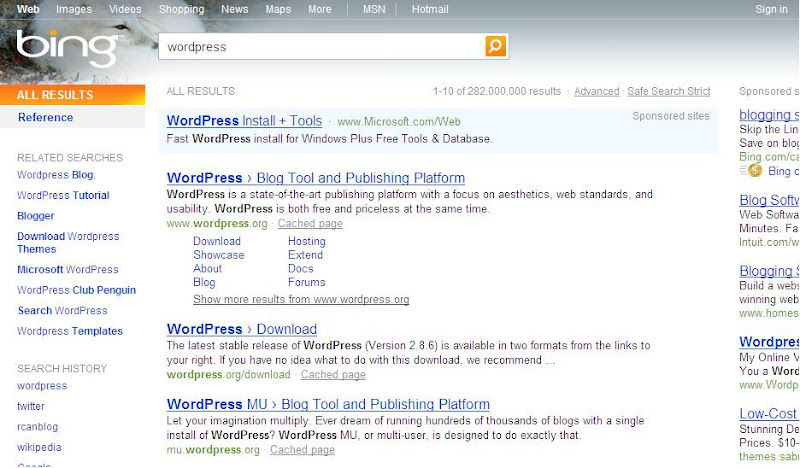Click the Bing cashback coin icon
Image resolution: width=800 pixels, height=468 pixels.
[x=755, y=171]
